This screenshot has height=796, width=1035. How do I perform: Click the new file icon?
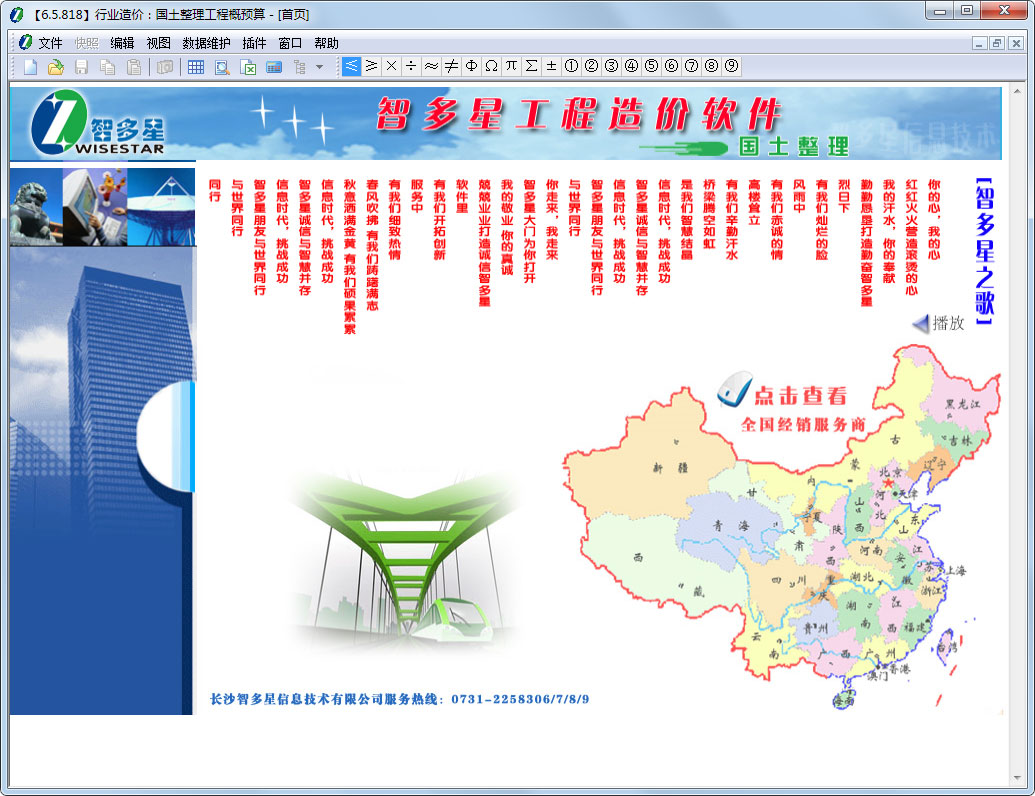click(x=31, y=67)
